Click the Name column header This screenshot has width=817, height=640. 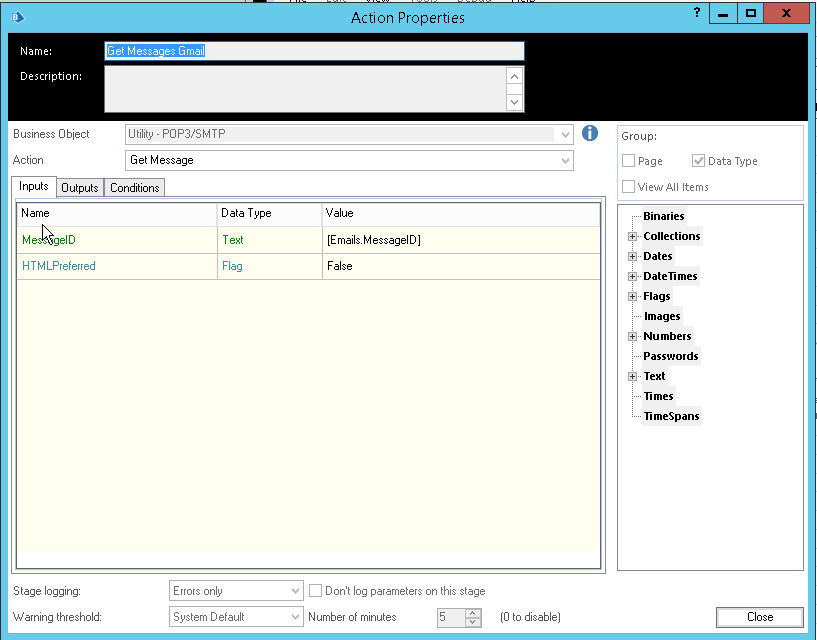point(117,213)
